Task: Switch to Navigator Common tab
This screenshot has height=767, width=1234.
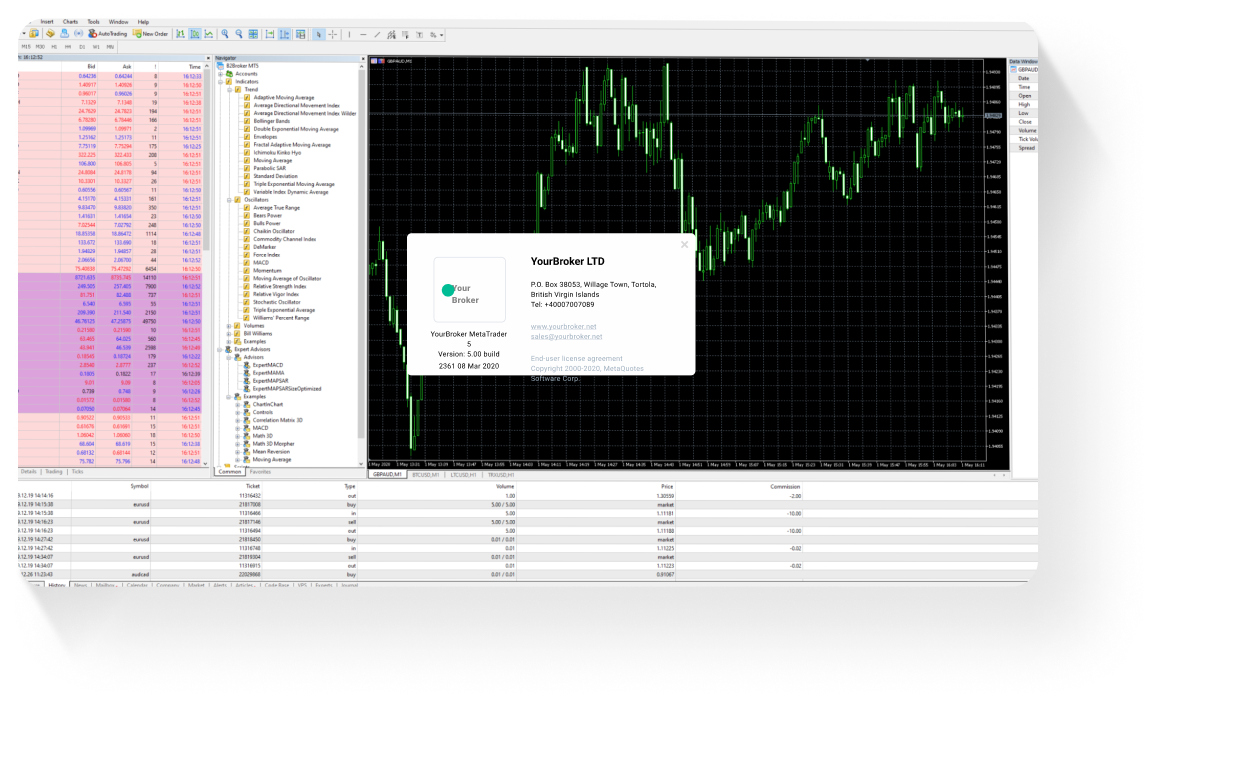Action: pyautogui.click(x=230, y=471)
